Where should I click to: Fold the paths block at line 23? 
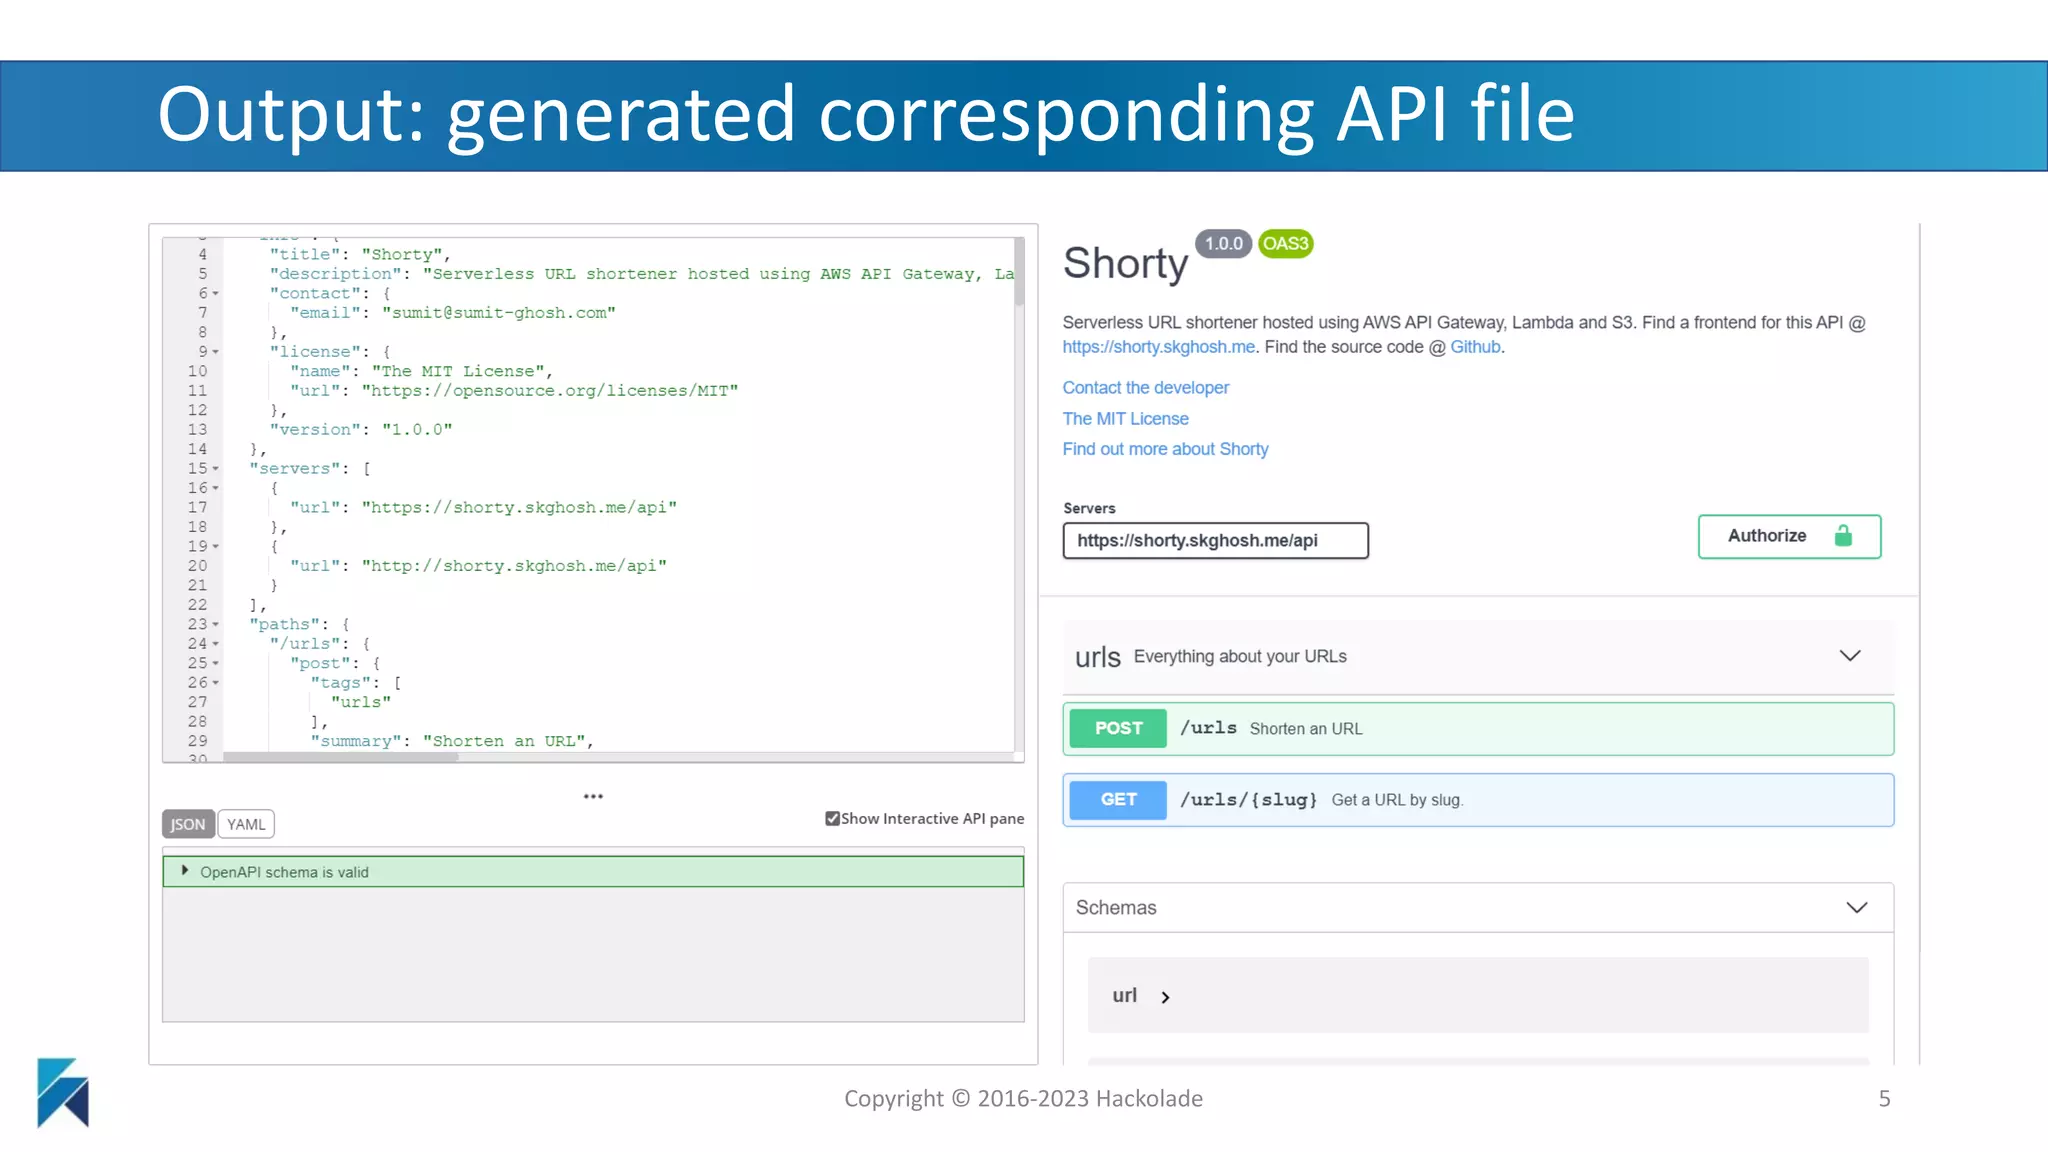[x=216, y=625]
